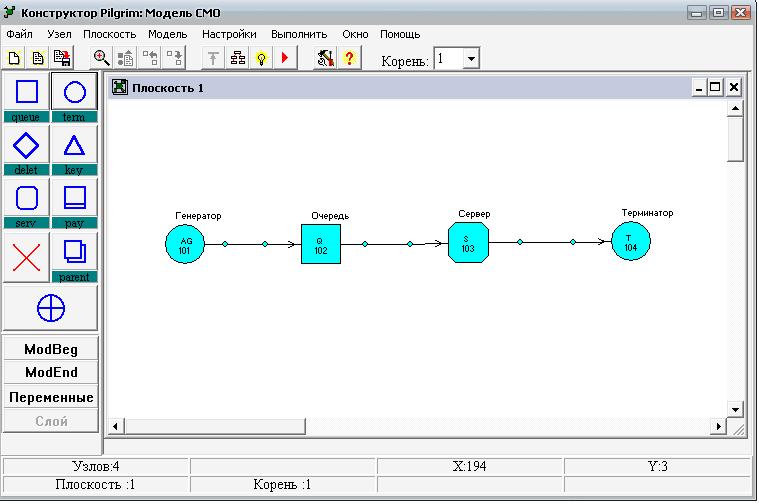Open the Выполнить menu
This screenshot has height=504, width=759.
[298, 34]
